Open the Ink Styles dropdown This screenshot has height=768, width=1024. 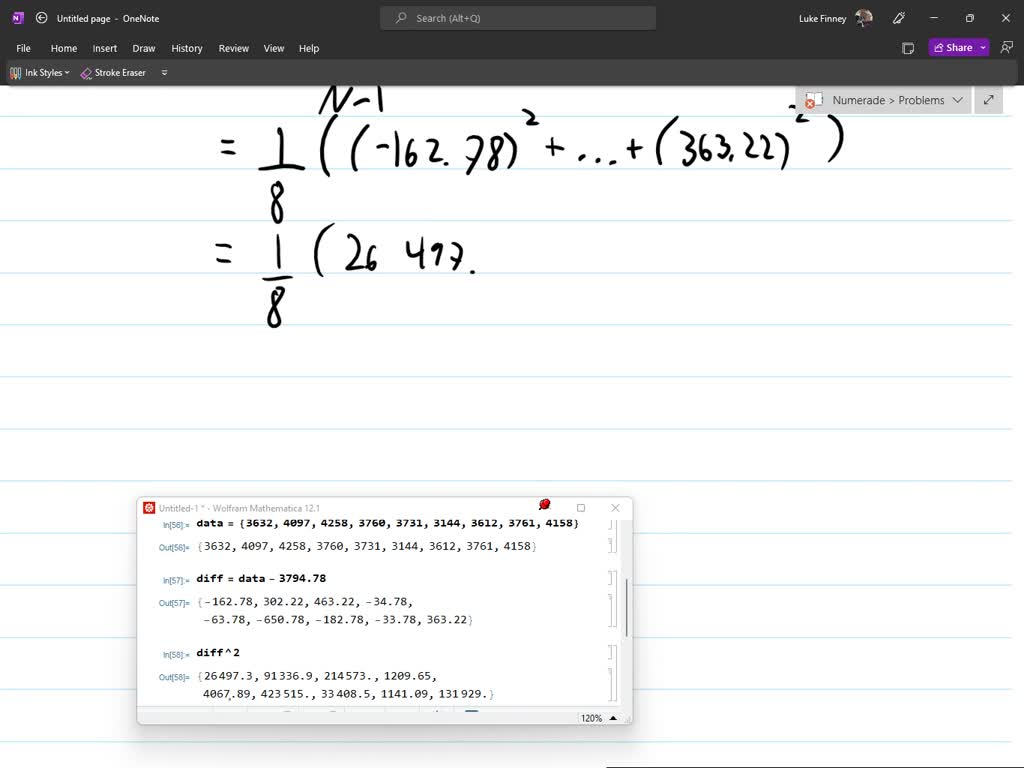coord(40,72)
